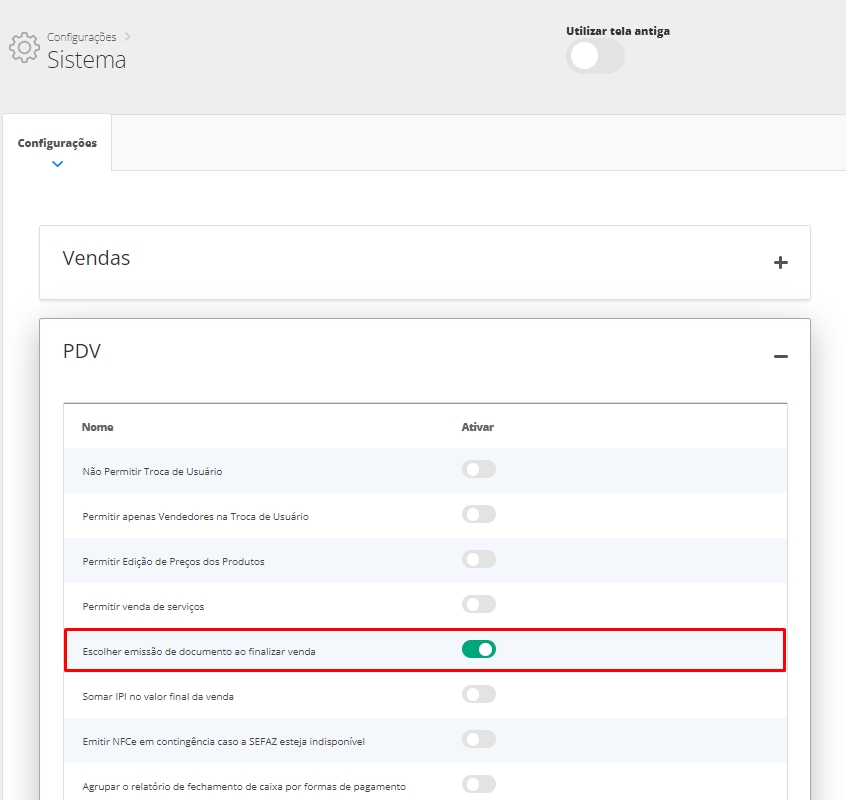
Task: Enable Não Permitir Troca de Usuário
Action: [479, 470]
